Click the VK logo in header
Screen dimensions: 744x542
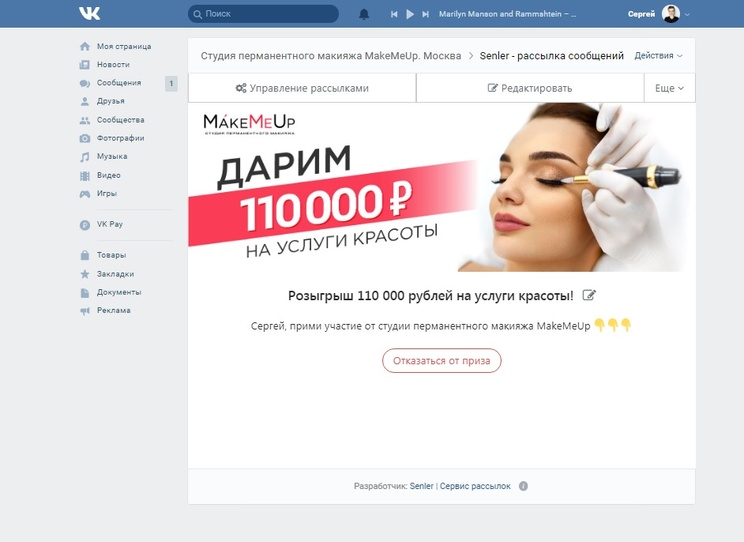click(x=89, y=13)
